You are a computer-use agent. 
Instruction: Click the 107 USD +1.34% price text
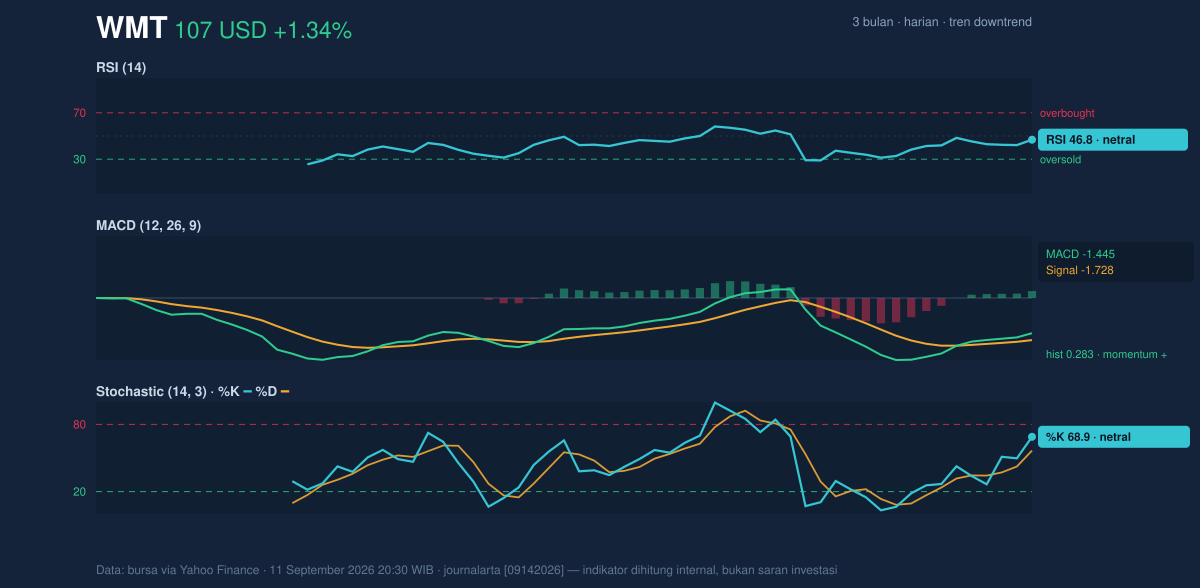click(263, 30)
